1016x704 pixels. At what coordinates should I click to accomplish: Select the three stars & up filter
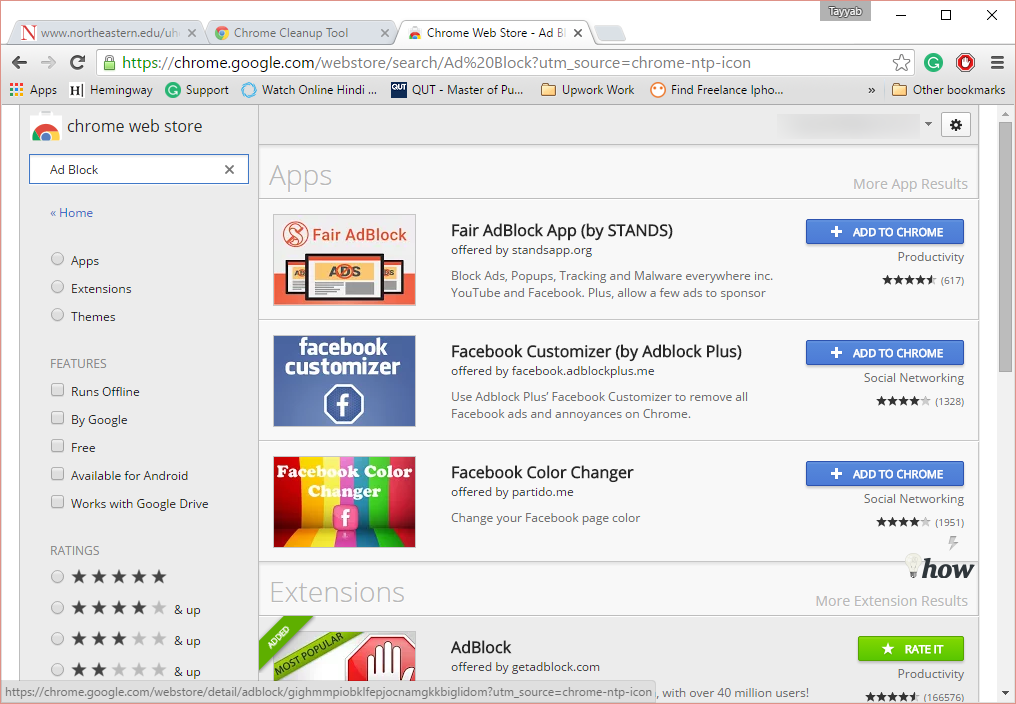tap(58, 639)
